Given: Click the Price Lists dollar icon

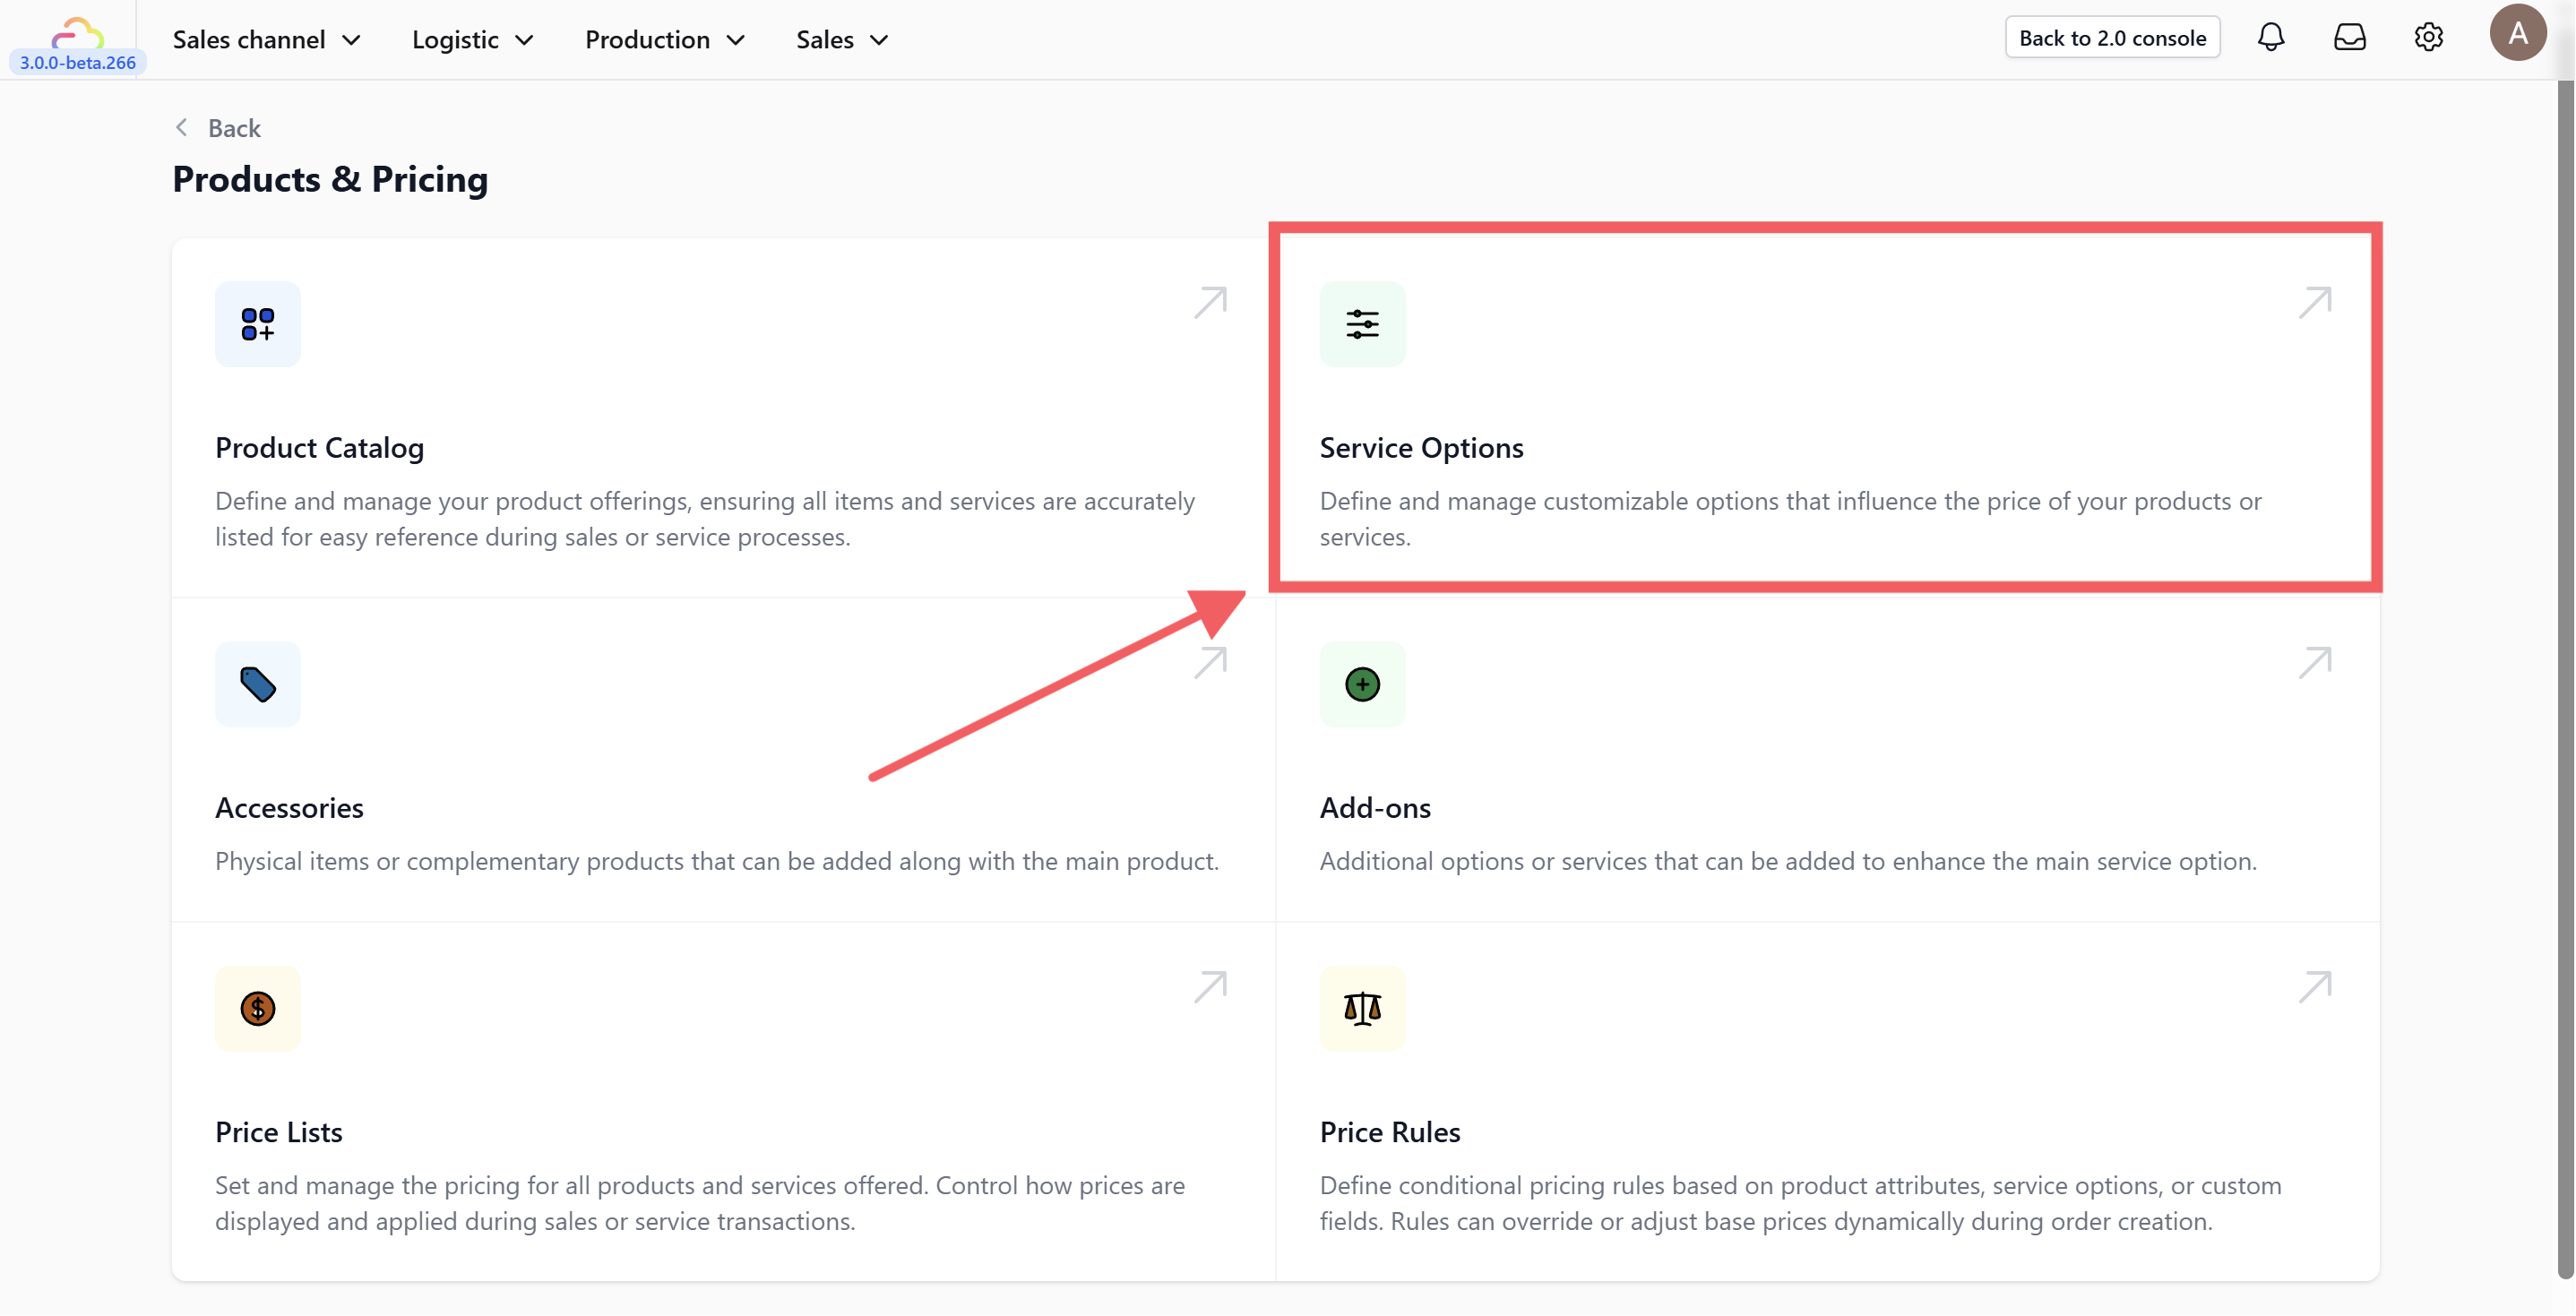Looking at the screenshot, I should [x=257, y=1008].
